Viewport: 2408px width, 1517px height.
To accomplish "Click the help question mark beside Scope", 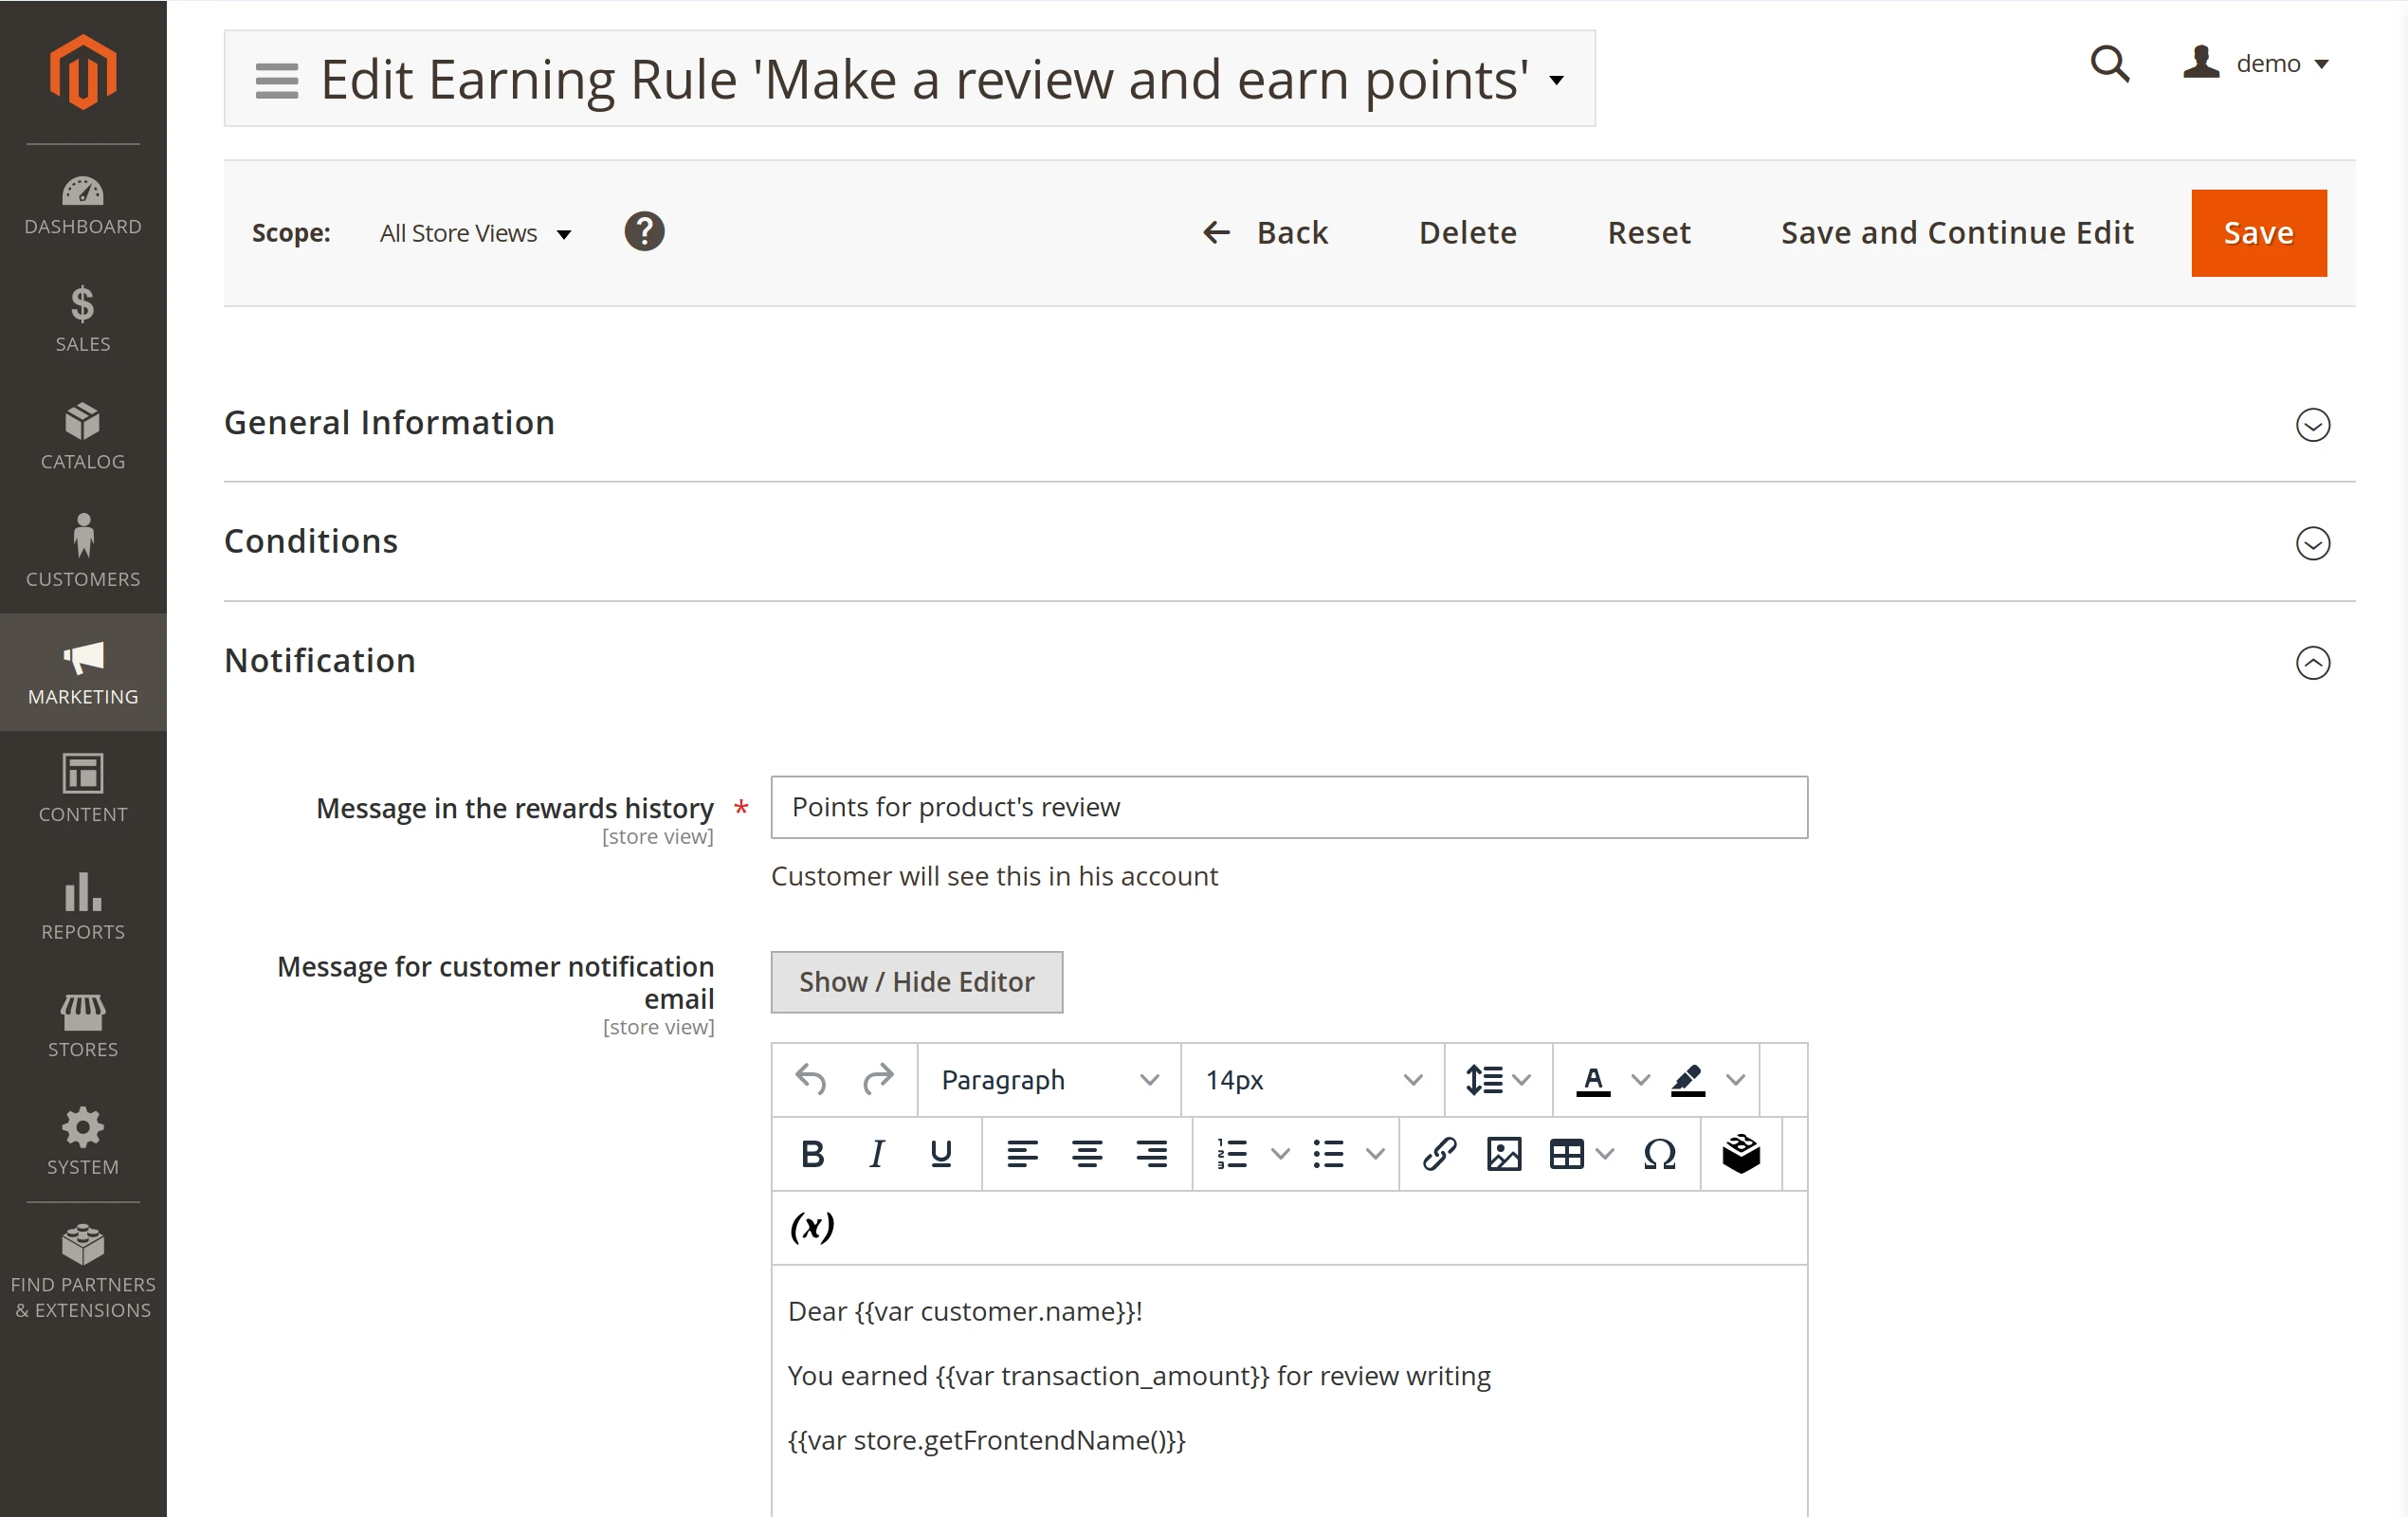I will (645, 231).
